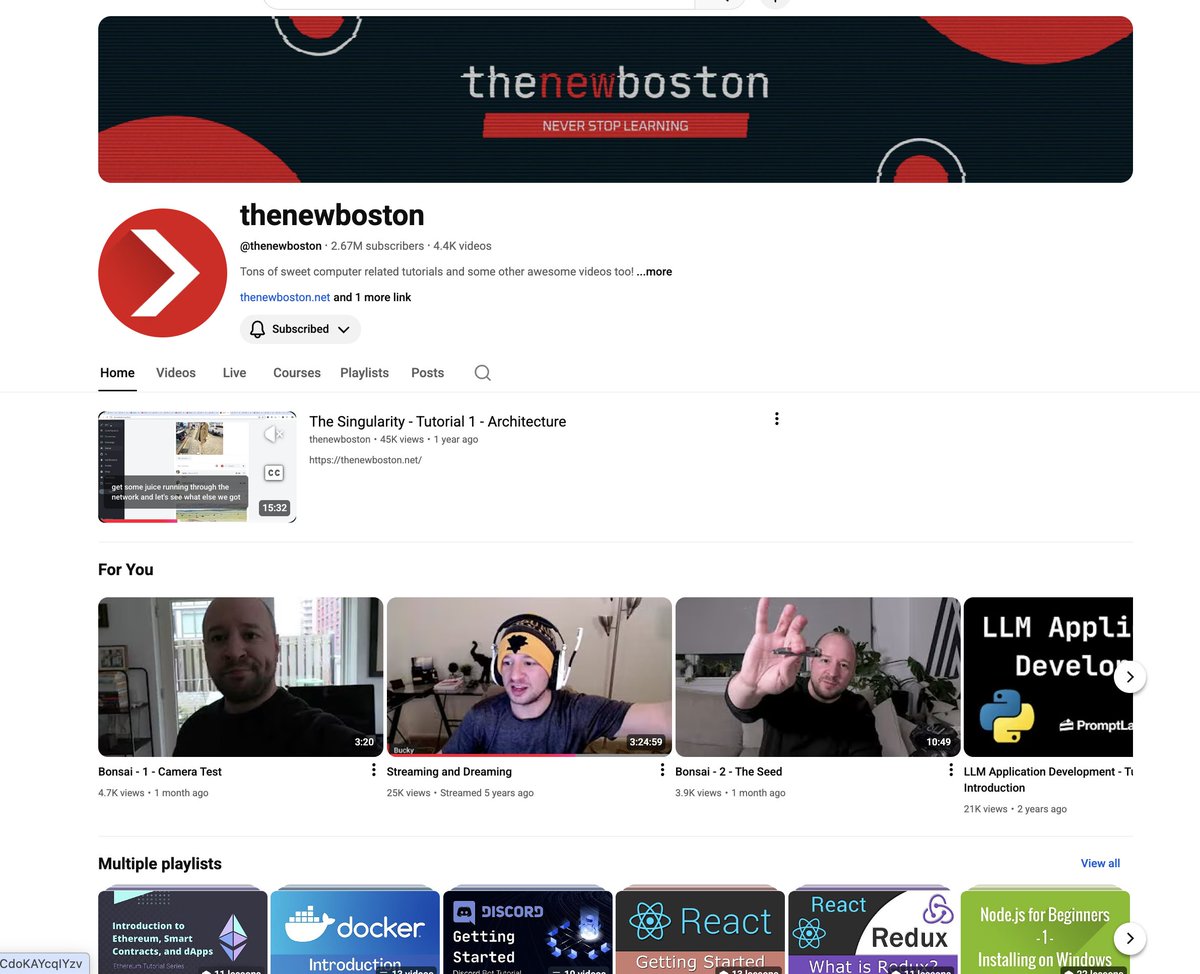Expand the Subscribed dropdown chevron

[x=343, y=329]
